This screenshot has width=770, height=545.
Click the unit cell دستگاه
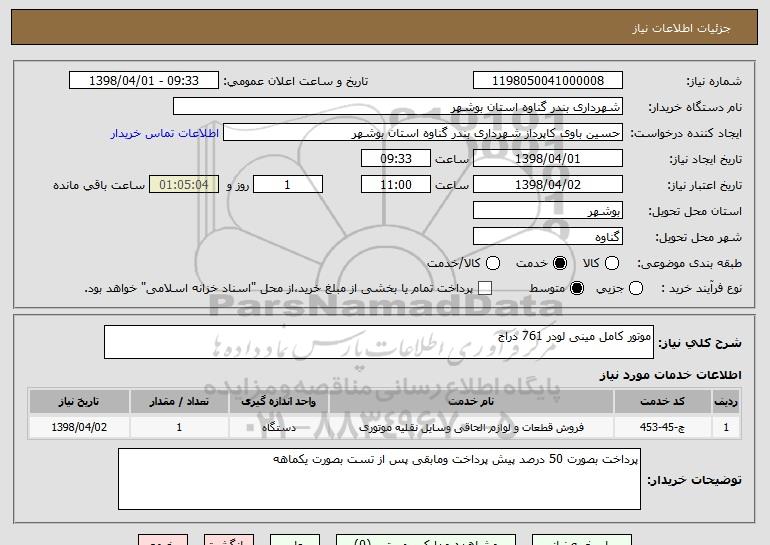pyautogui.click(x=278, y=427)
